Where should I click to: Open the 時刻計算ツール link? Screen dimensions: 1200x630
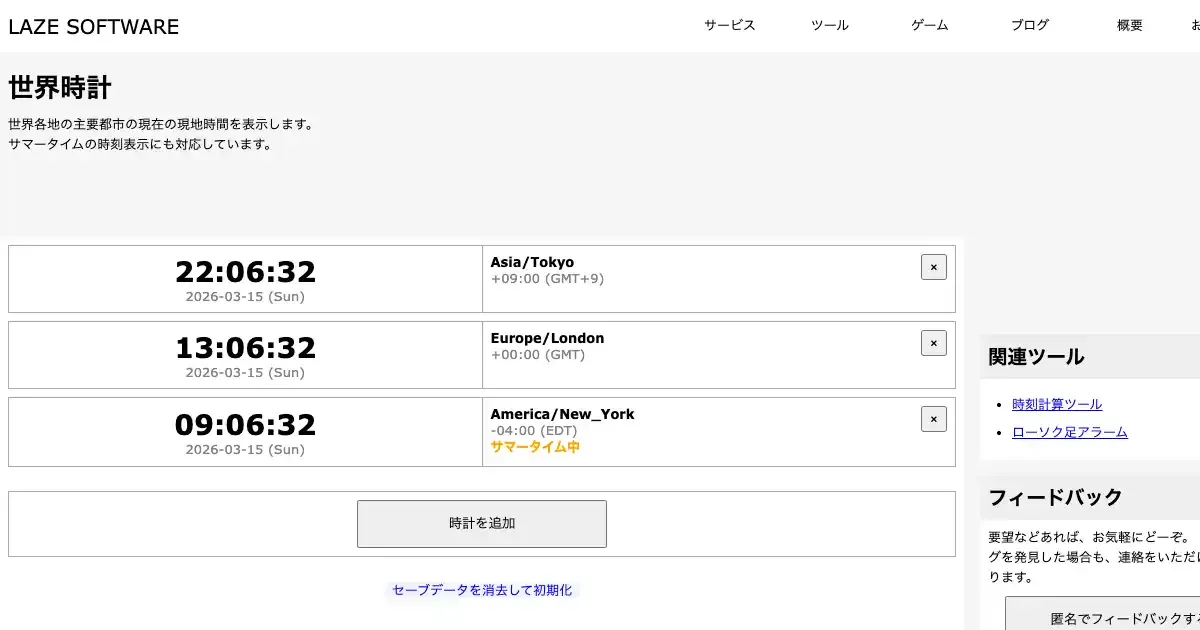point(1056,404)
